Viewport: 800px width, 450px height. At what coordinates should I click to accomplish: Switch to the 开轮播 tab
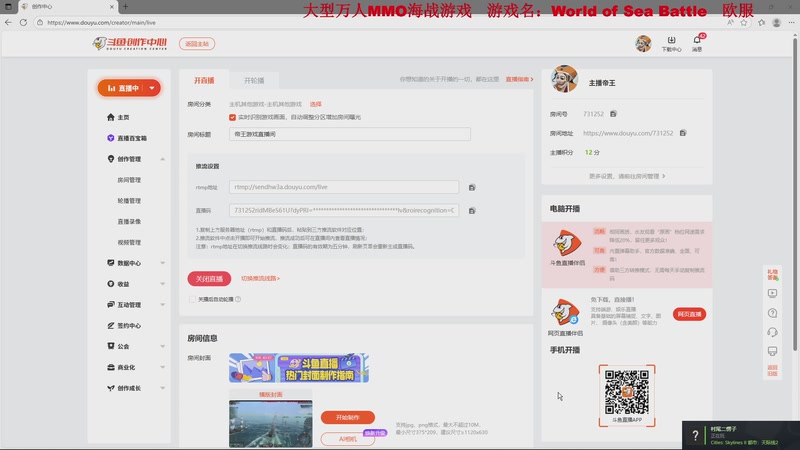coord(254,80)
